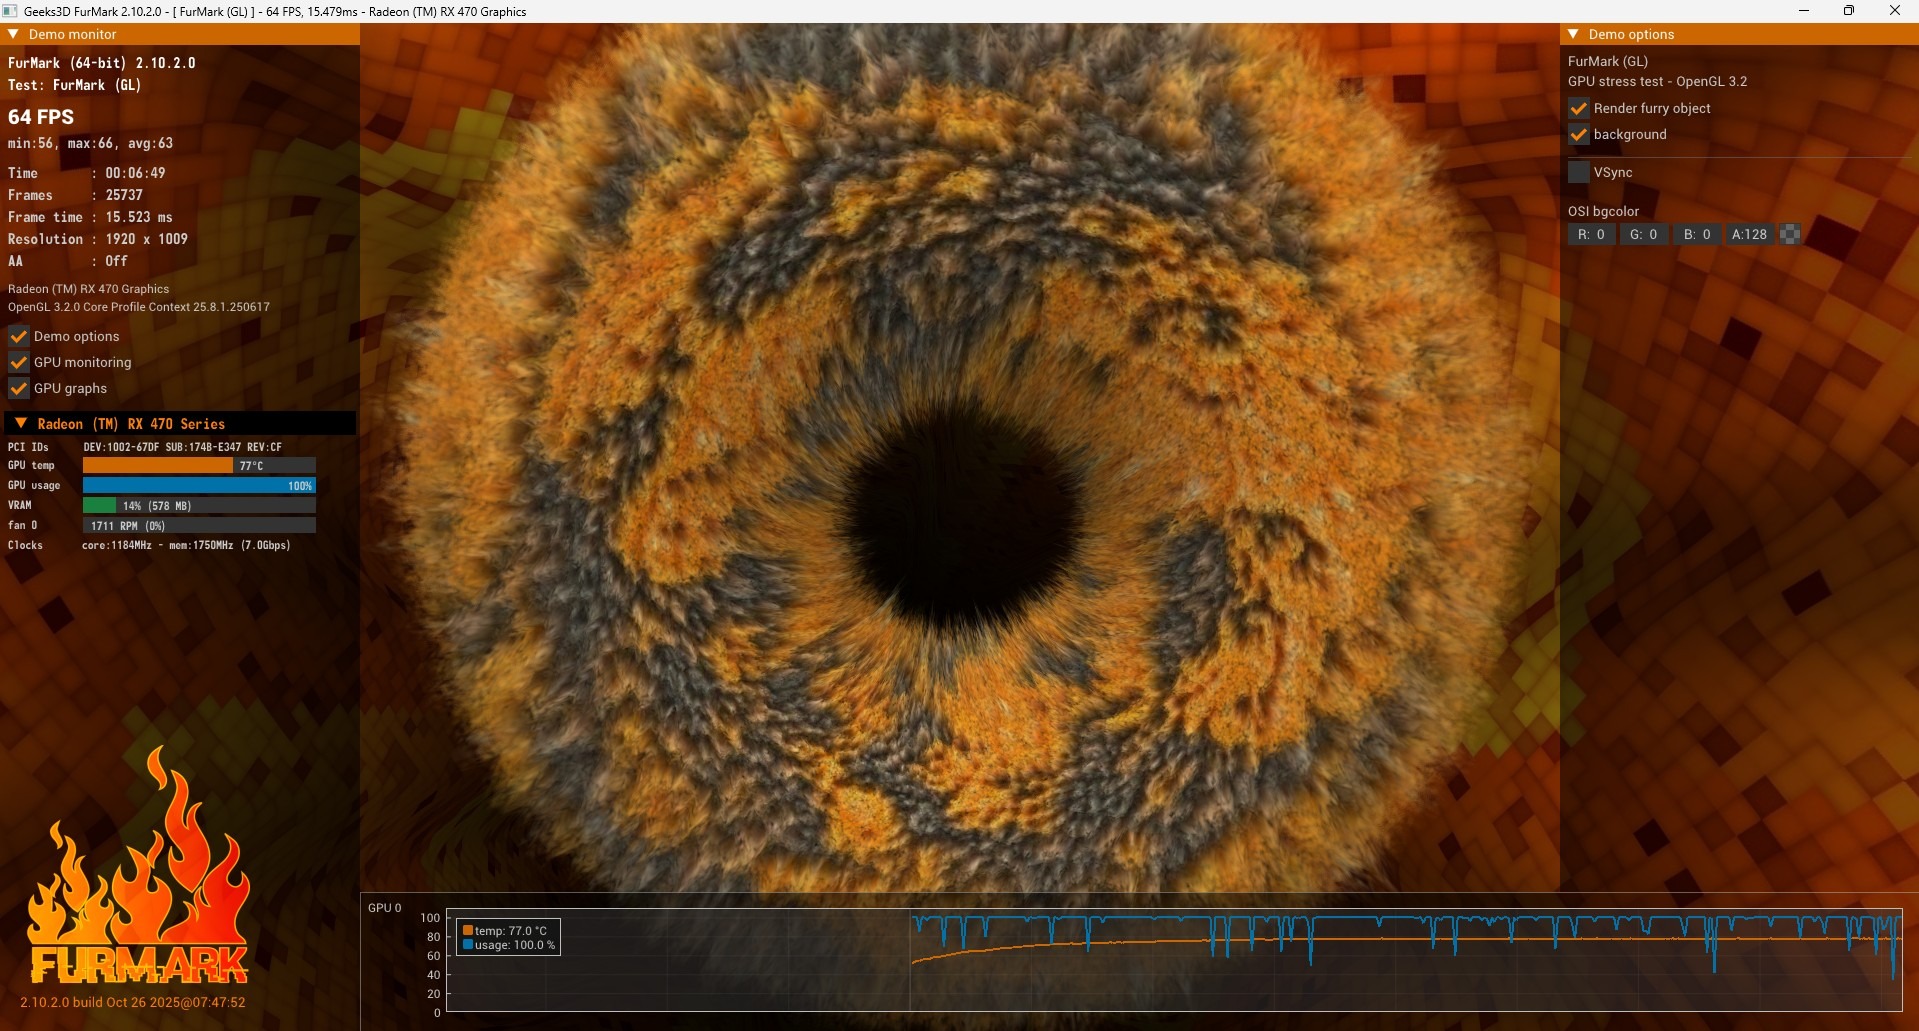The height and width of the screenshot is (1031, 1919).
Task: Collapse the Demo monitor panel triangle
Action: pos(14,34)
